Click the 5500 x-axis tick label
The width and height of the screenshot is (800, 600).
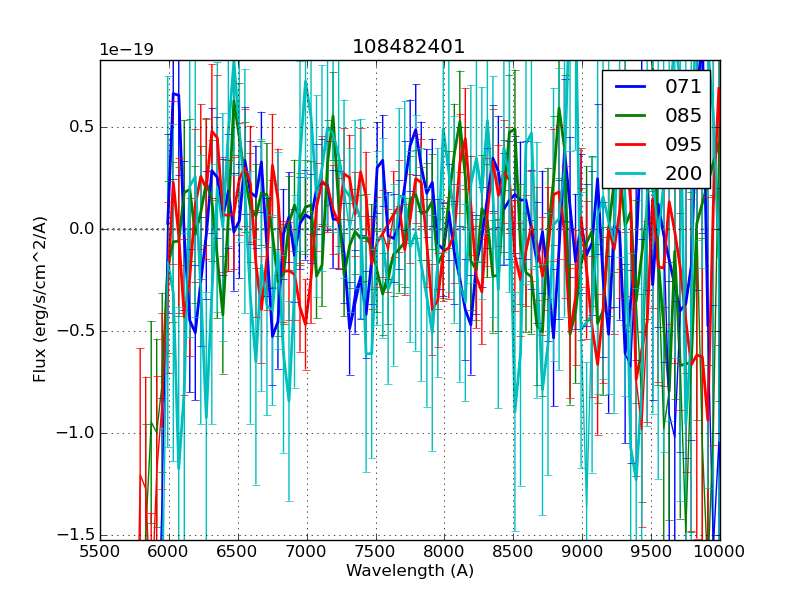point(100,552)
